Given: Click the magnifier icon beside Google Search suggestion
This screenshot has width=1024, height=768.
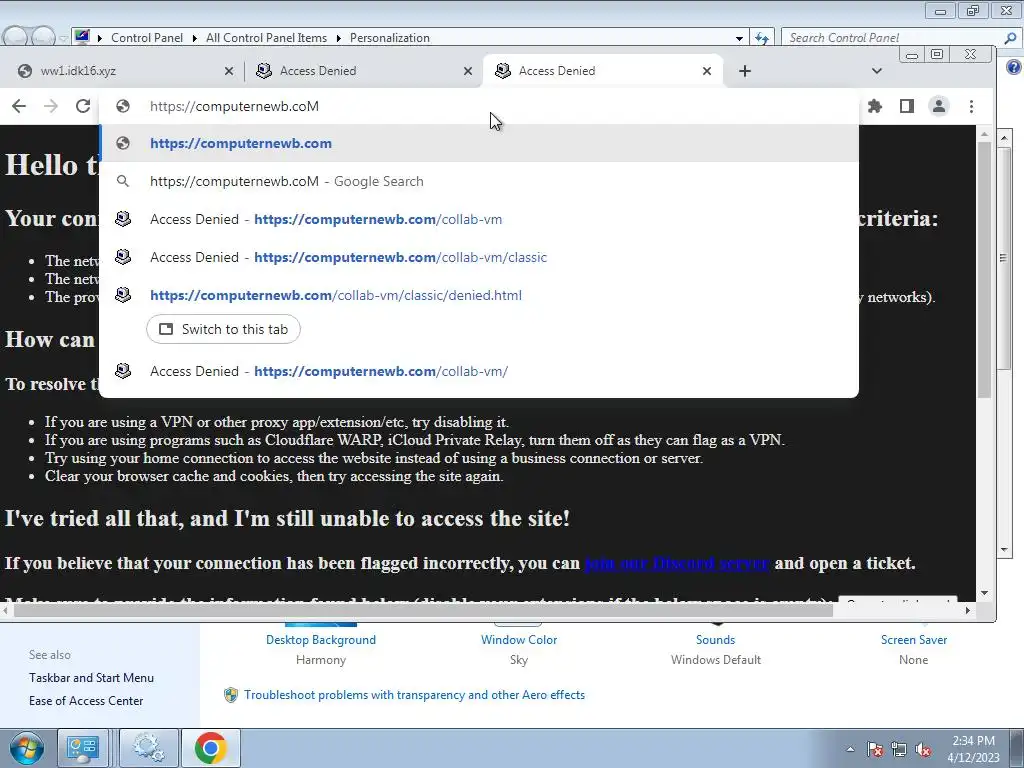Looking at the screenshot, I should [123, 181].
